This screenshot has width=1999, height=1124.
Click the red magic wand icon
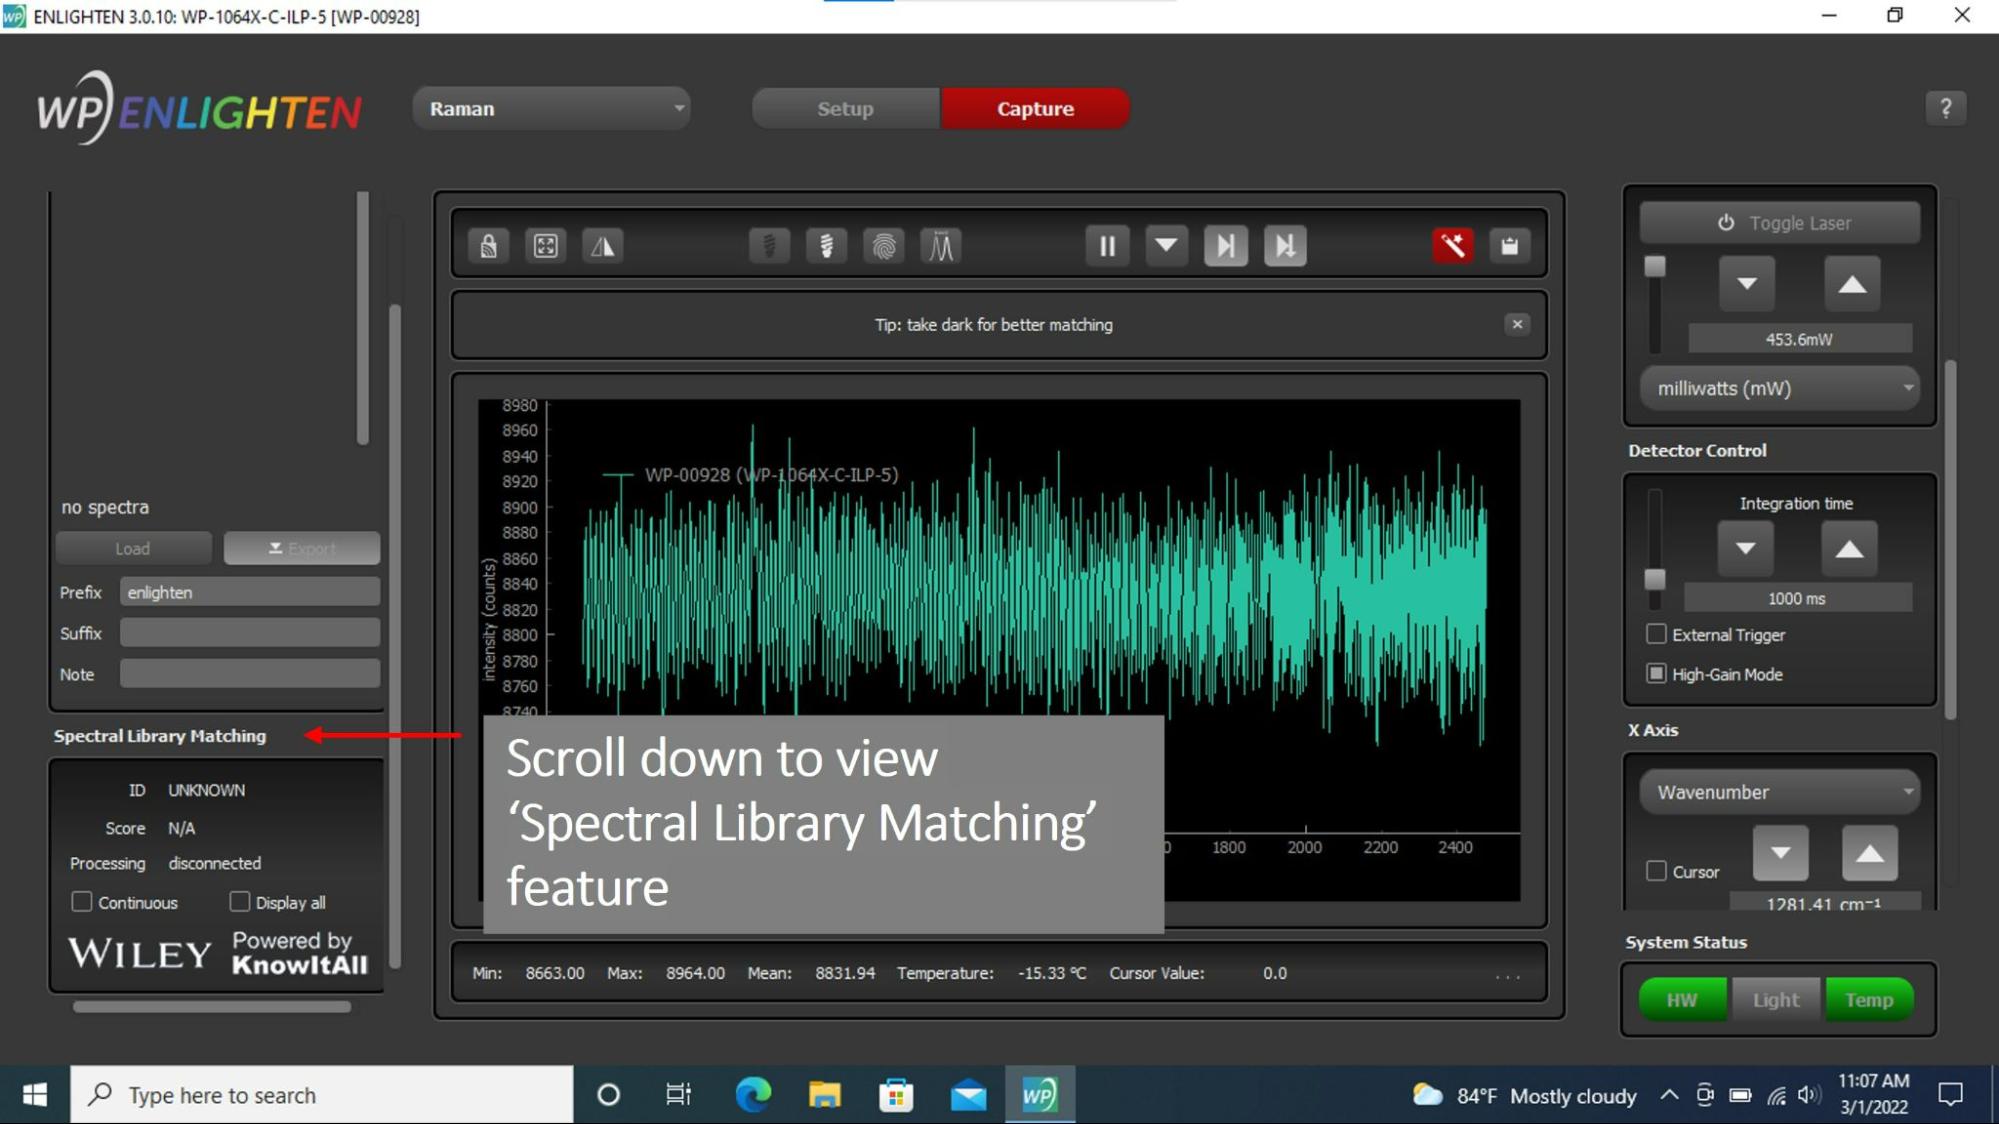click(x=1452, y=246)
